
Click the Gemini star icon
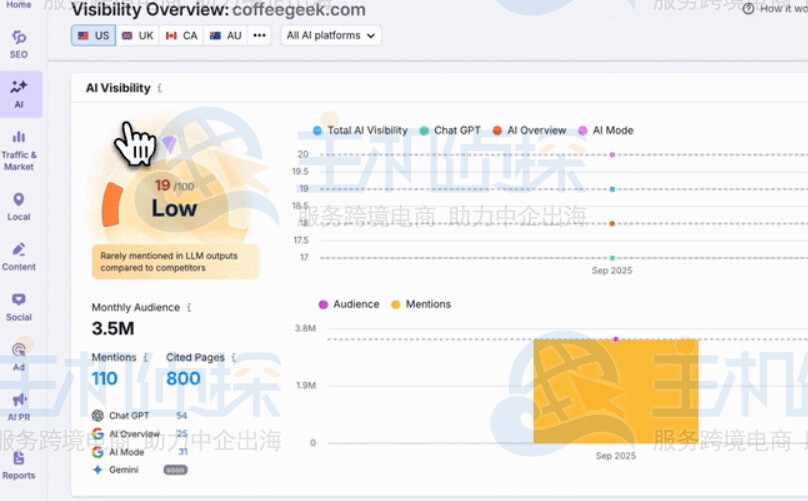pyautogui.click(x=97, y=470)
